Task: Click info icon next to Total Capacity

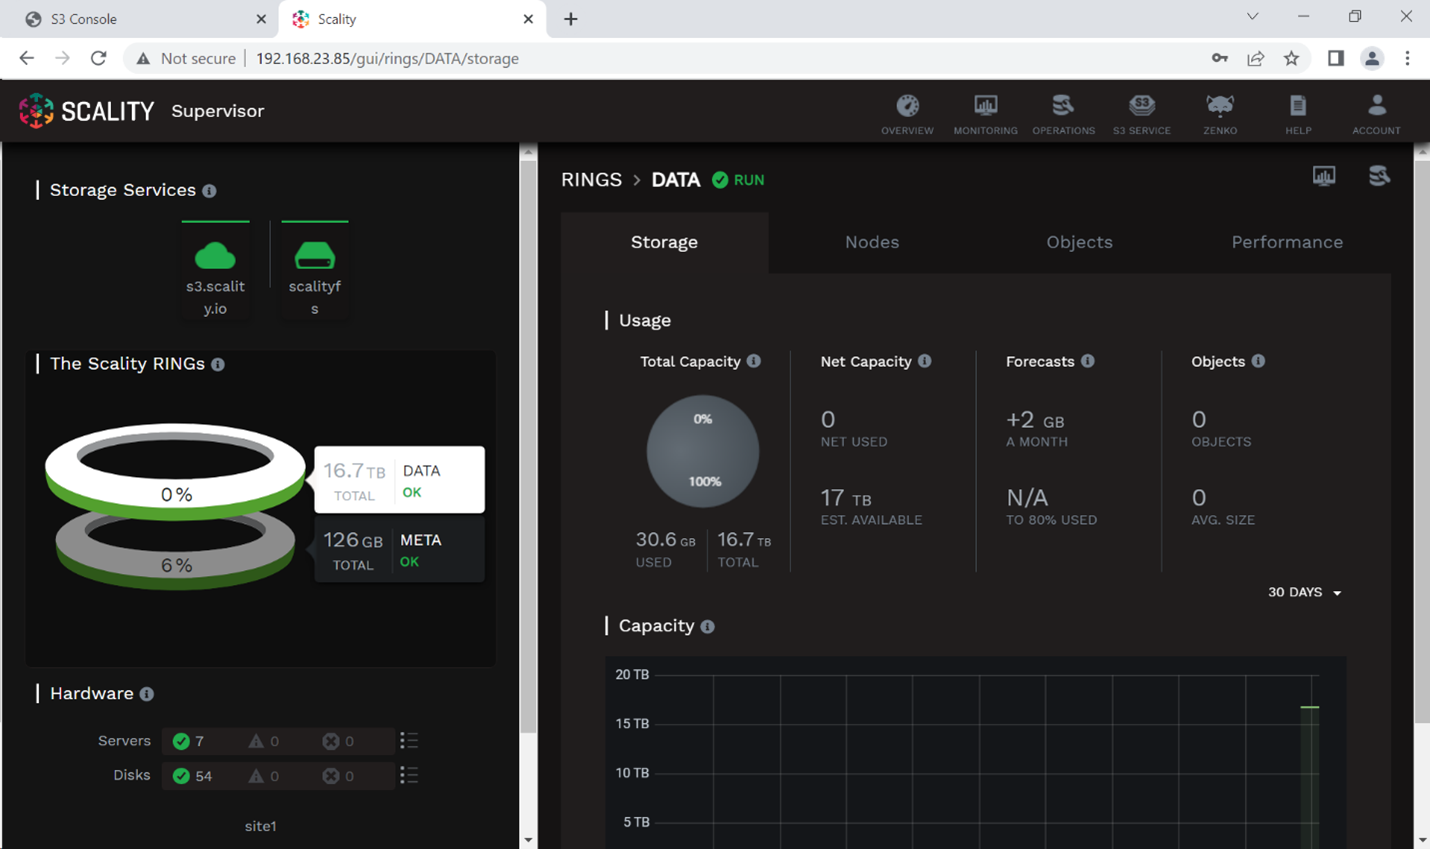Action: [x=754, y=361]
